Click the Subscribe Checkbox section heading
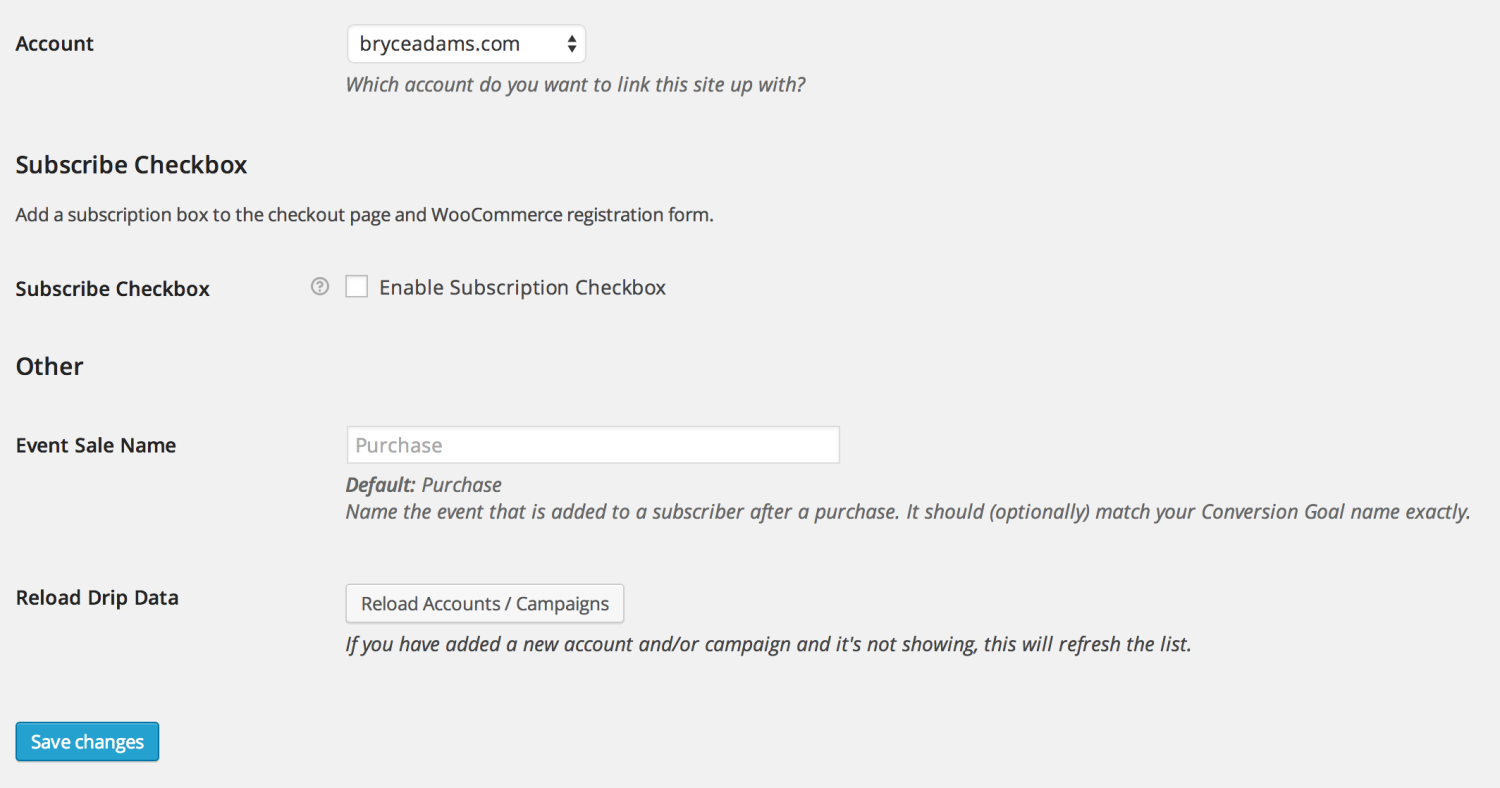 130,164
